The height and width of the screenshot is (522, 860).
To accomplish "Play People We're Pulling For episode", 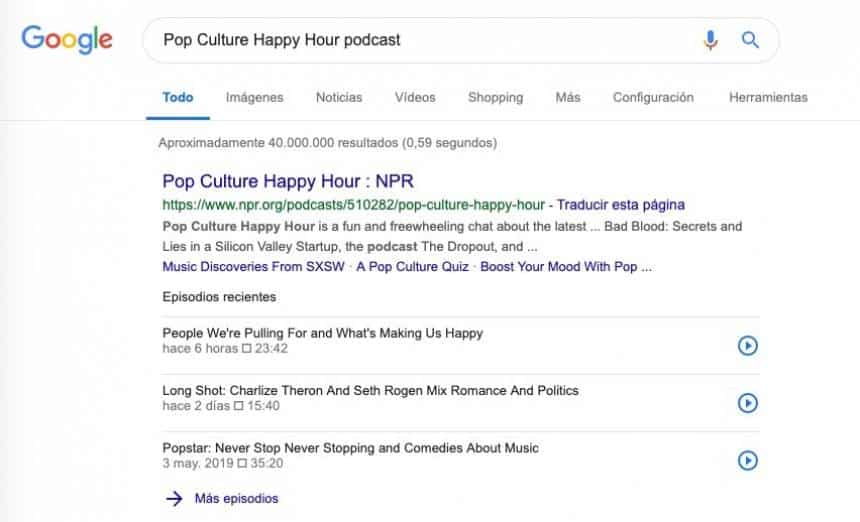I will [748, 345].
